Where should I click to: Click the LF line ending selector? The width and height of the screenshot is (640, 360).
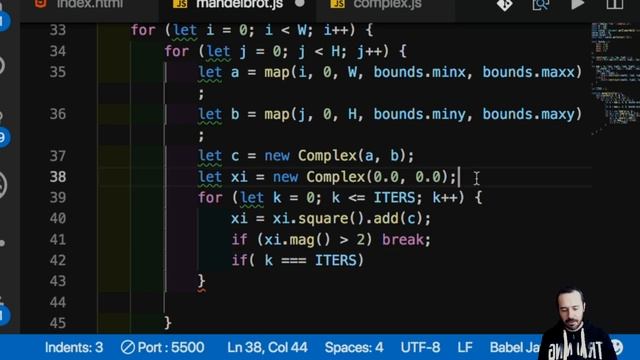(x=465, y=347)
